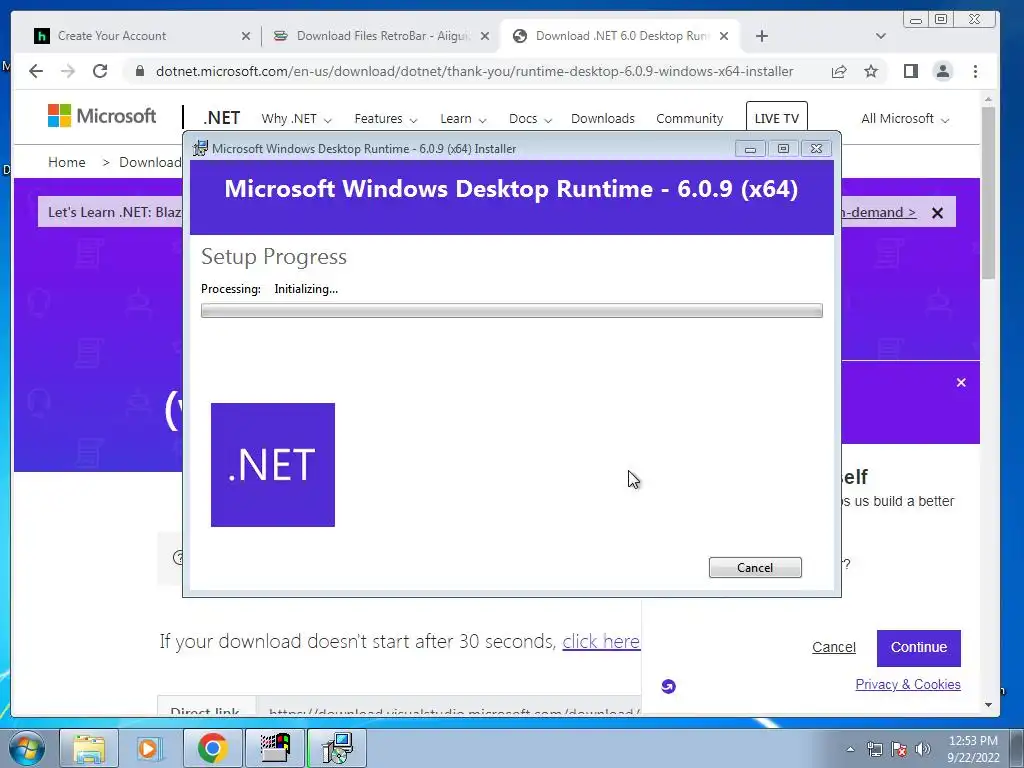Image resolution: width=1024 pixels, height=768 pixels.
Task: Open volume speaker tray icon
Action: tap(923, 749)
